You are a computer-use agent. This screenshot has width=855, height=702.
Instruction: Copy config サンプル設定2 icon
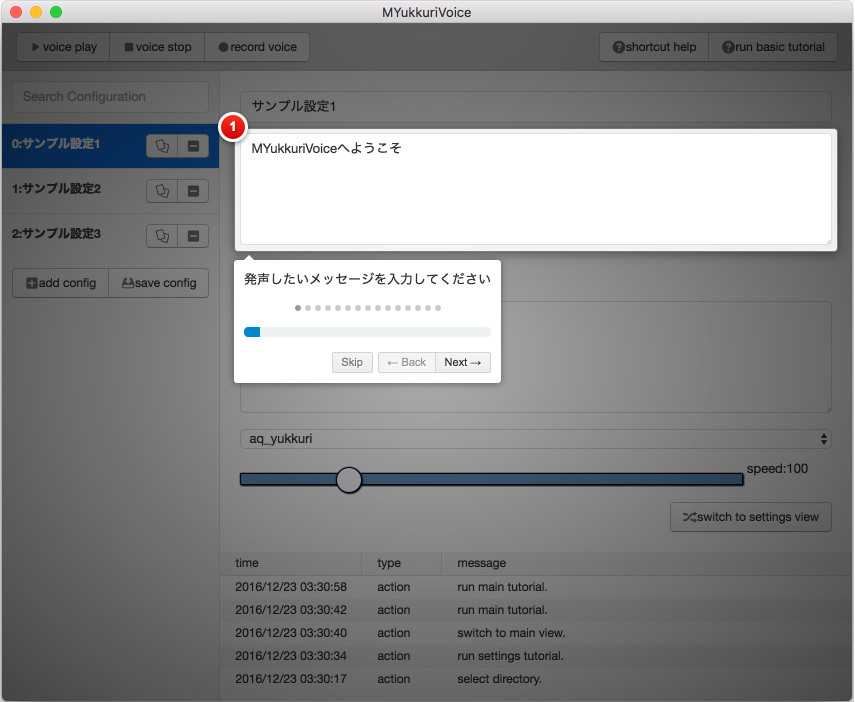(162, 191)
